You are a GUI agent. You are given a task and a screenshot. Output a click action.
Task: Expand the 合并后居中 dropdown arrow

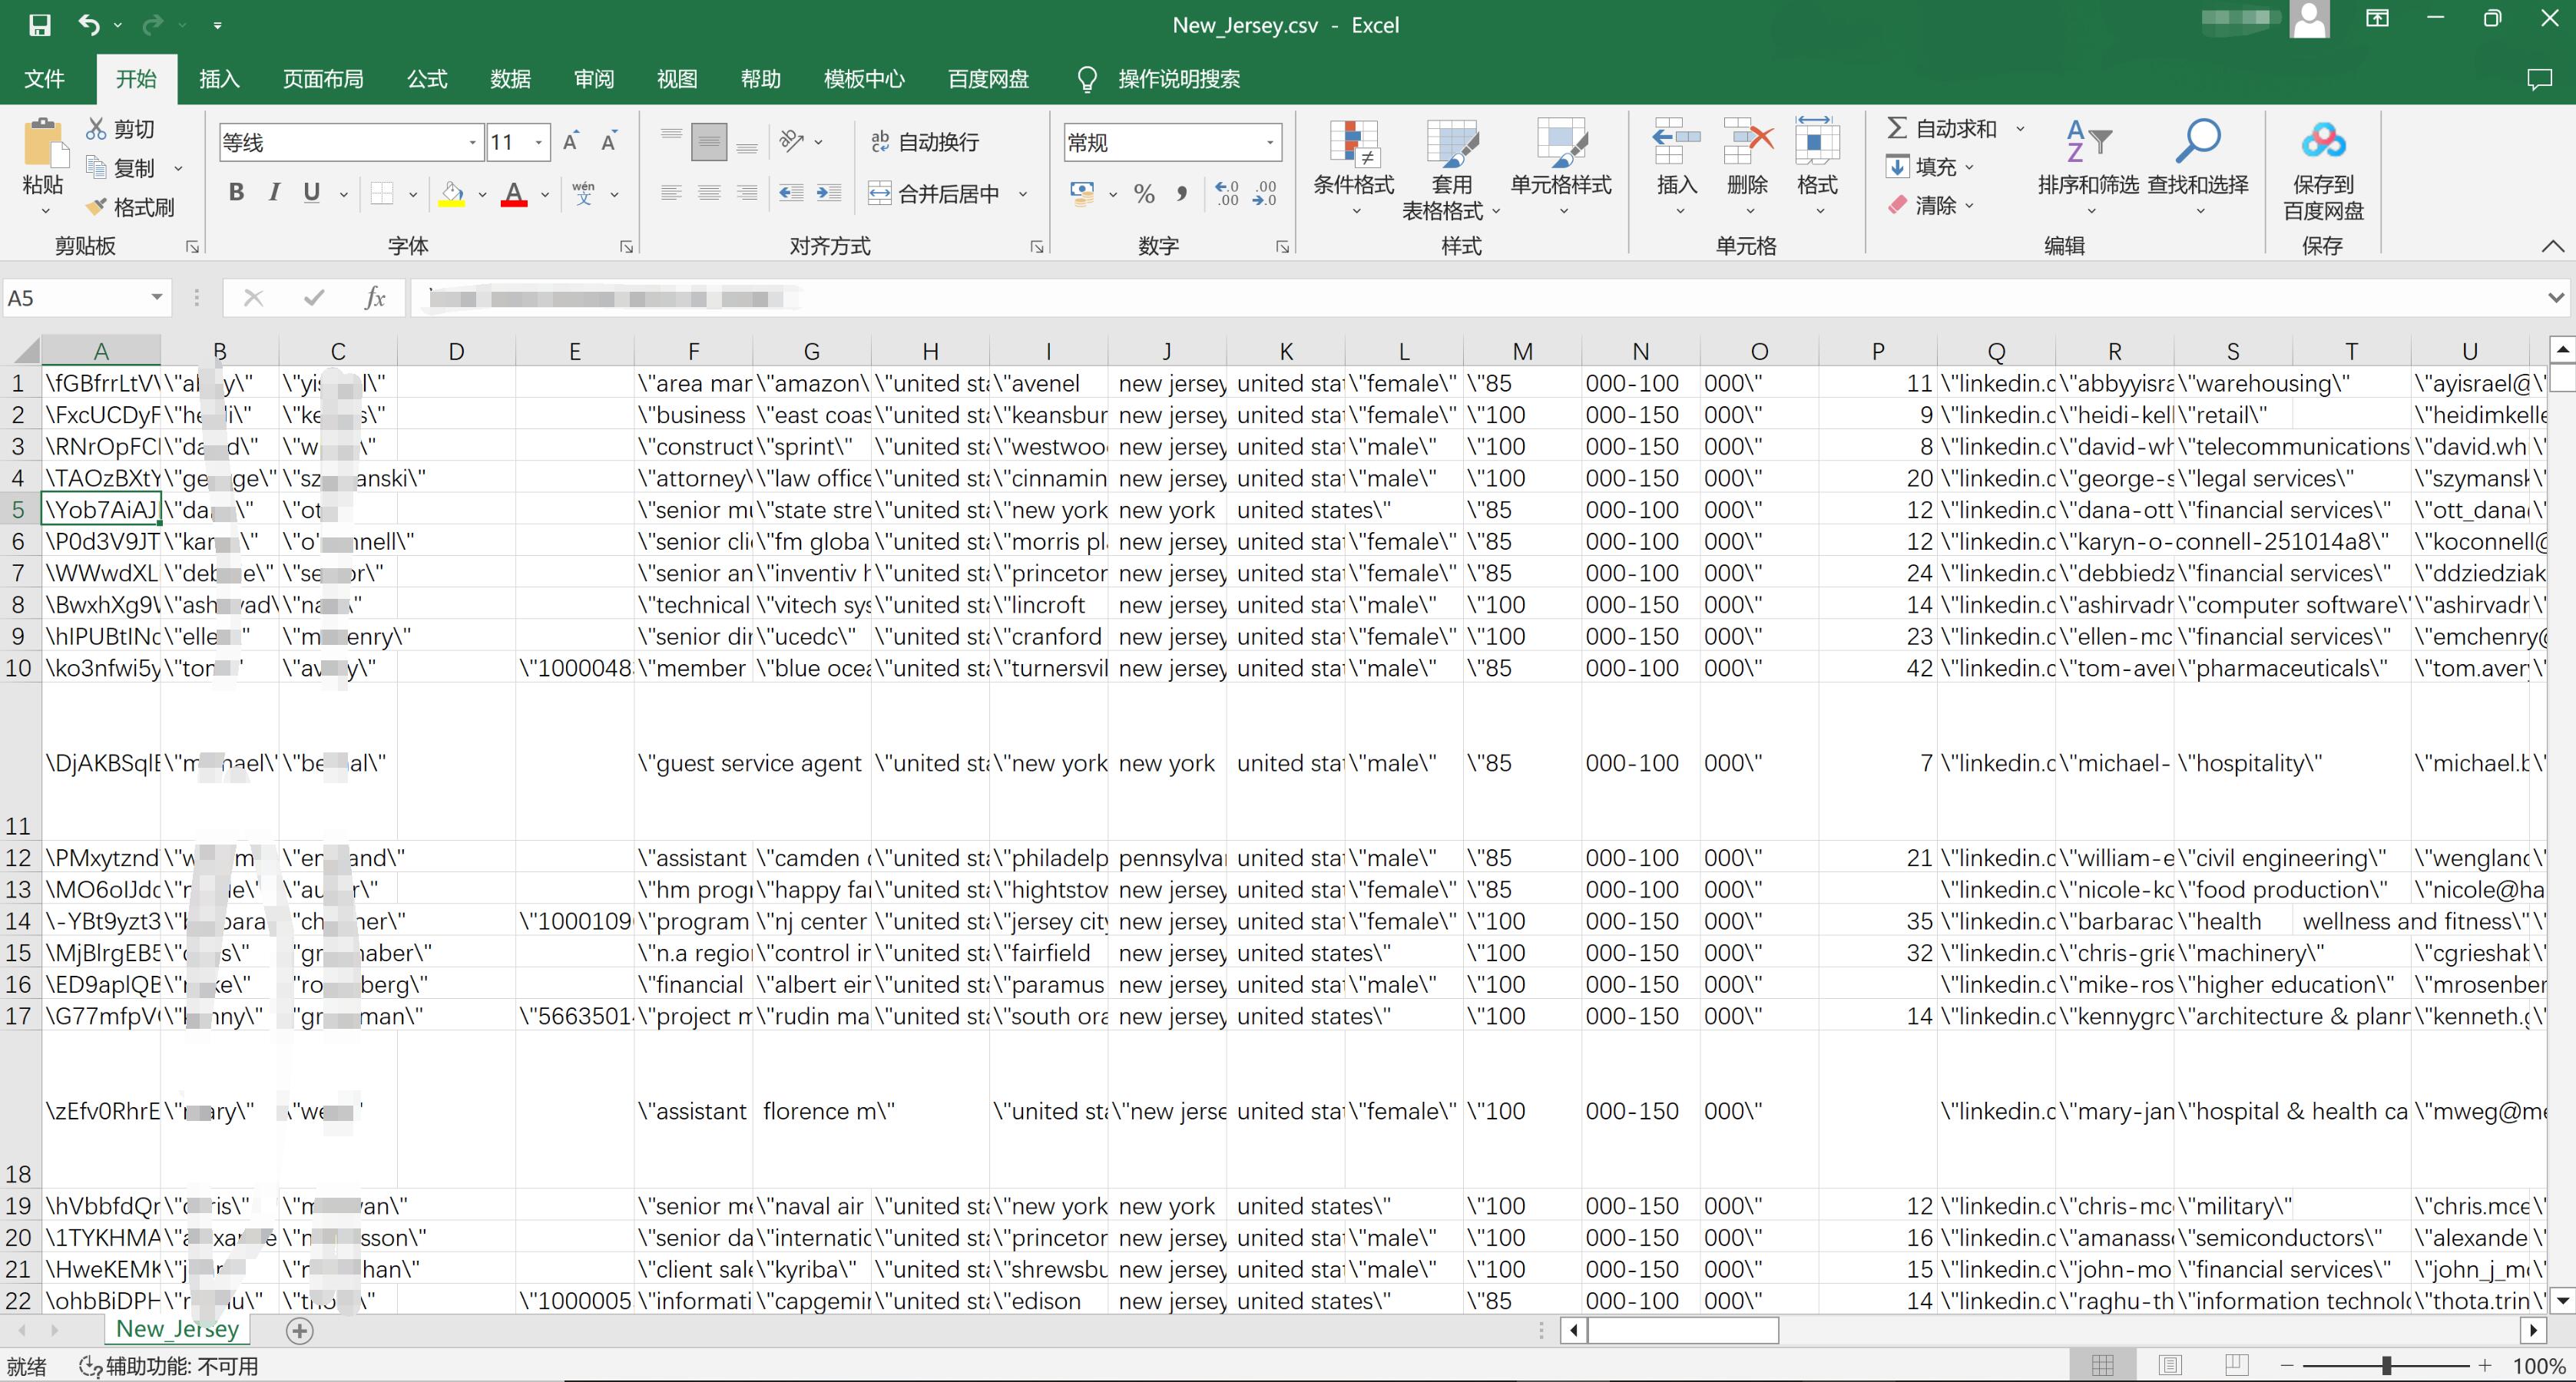tap(1023, 194)
